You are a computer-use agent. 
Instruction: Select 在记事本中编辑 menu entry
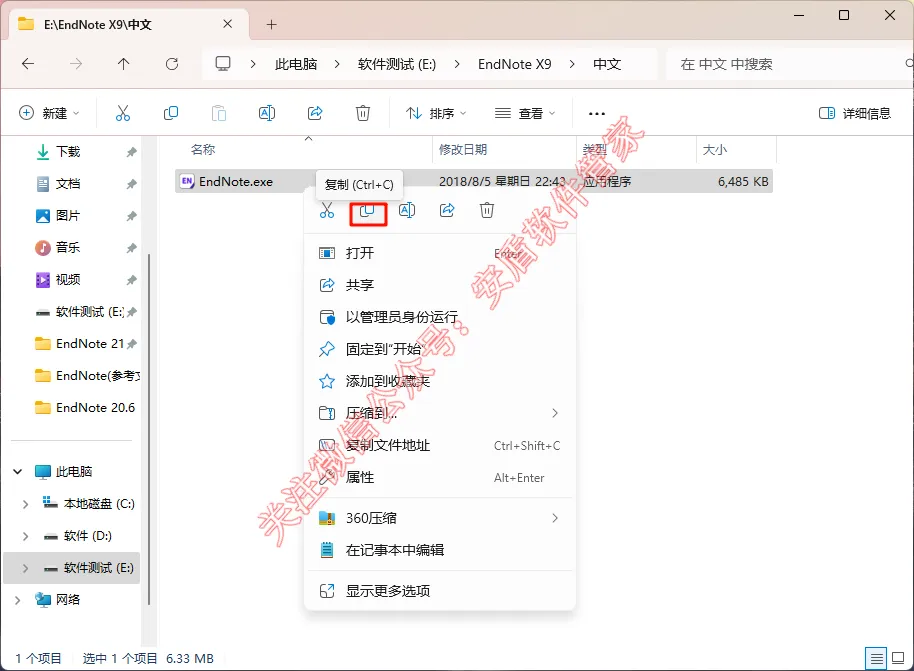[x=440, y=550]
